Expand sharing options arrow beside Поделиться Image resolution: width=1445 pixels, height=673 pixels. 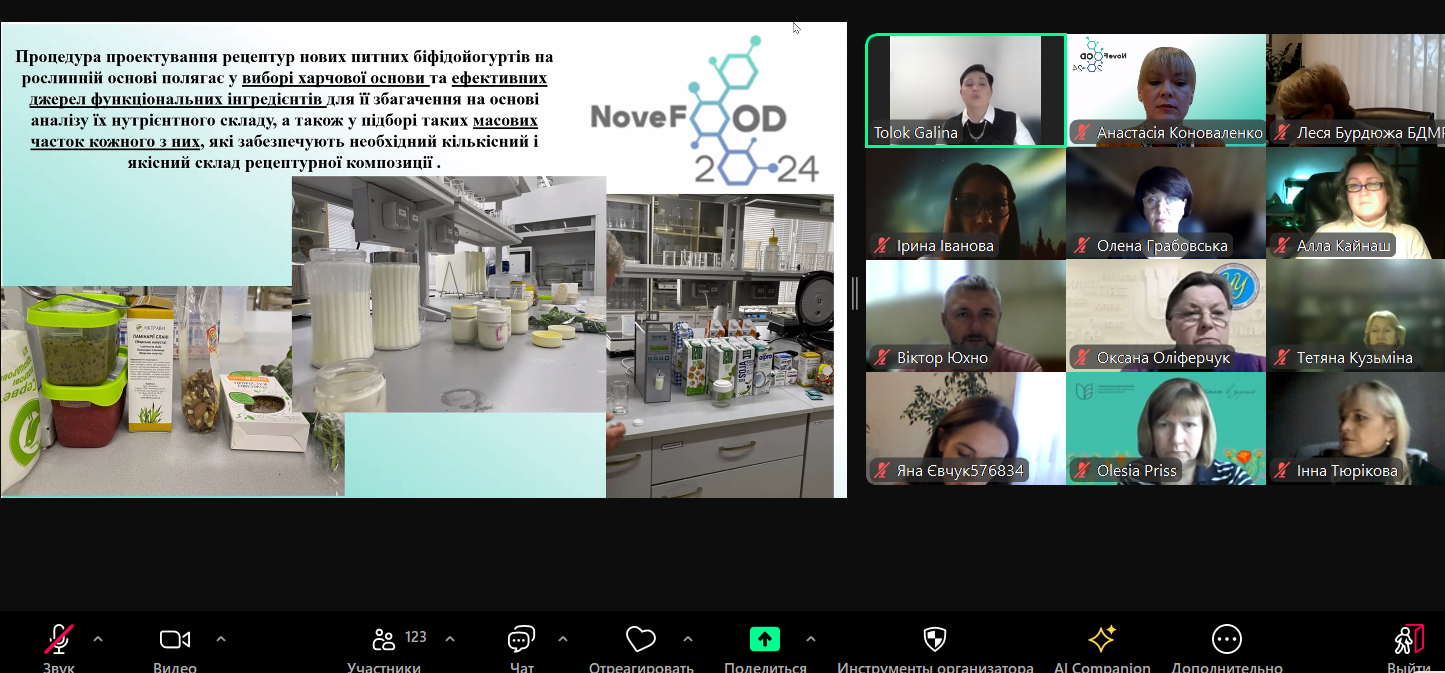coord(811,639)
